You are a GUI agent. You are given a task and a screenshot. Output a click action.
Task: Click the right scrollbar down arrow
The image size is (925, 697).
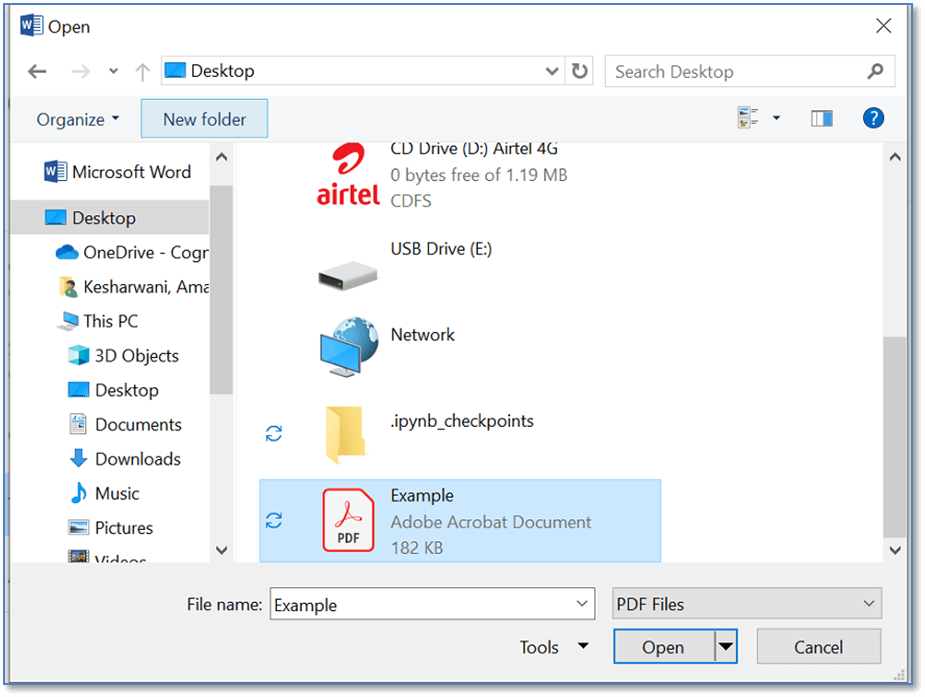point(895,549)
